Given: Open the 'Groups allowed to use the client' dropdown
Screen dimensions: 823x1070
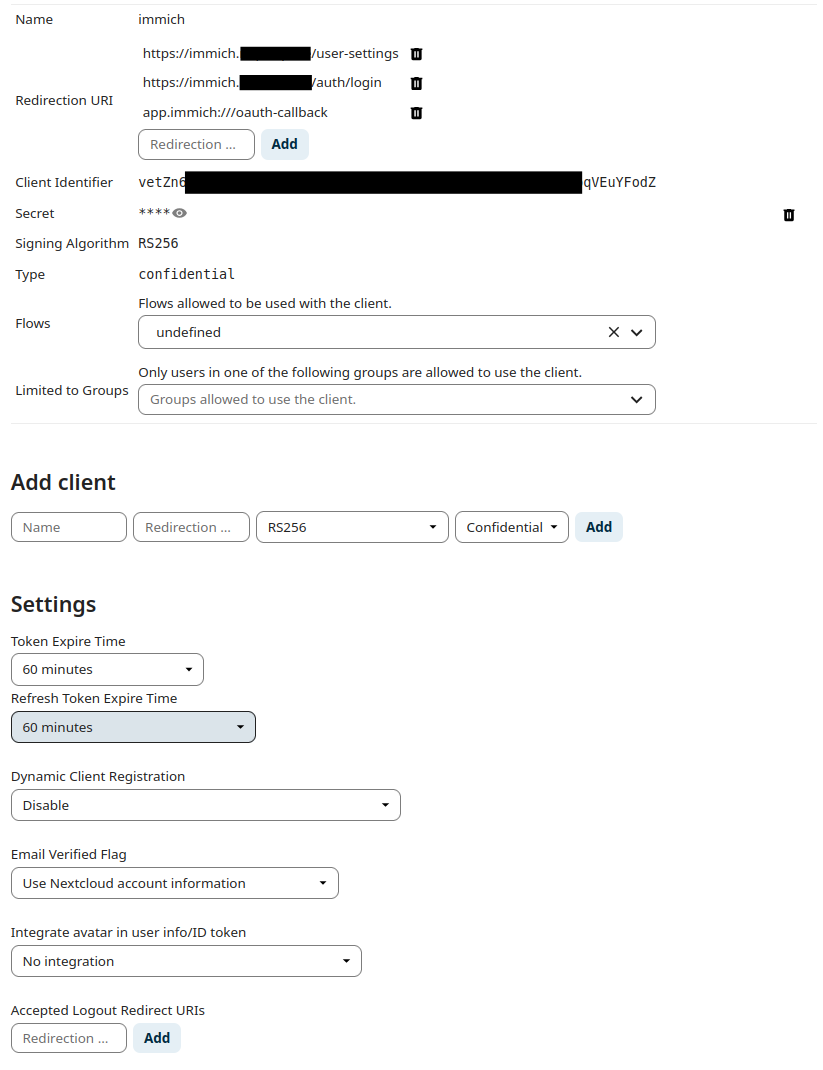Looking at the screenshot, I should coord(636,398).
